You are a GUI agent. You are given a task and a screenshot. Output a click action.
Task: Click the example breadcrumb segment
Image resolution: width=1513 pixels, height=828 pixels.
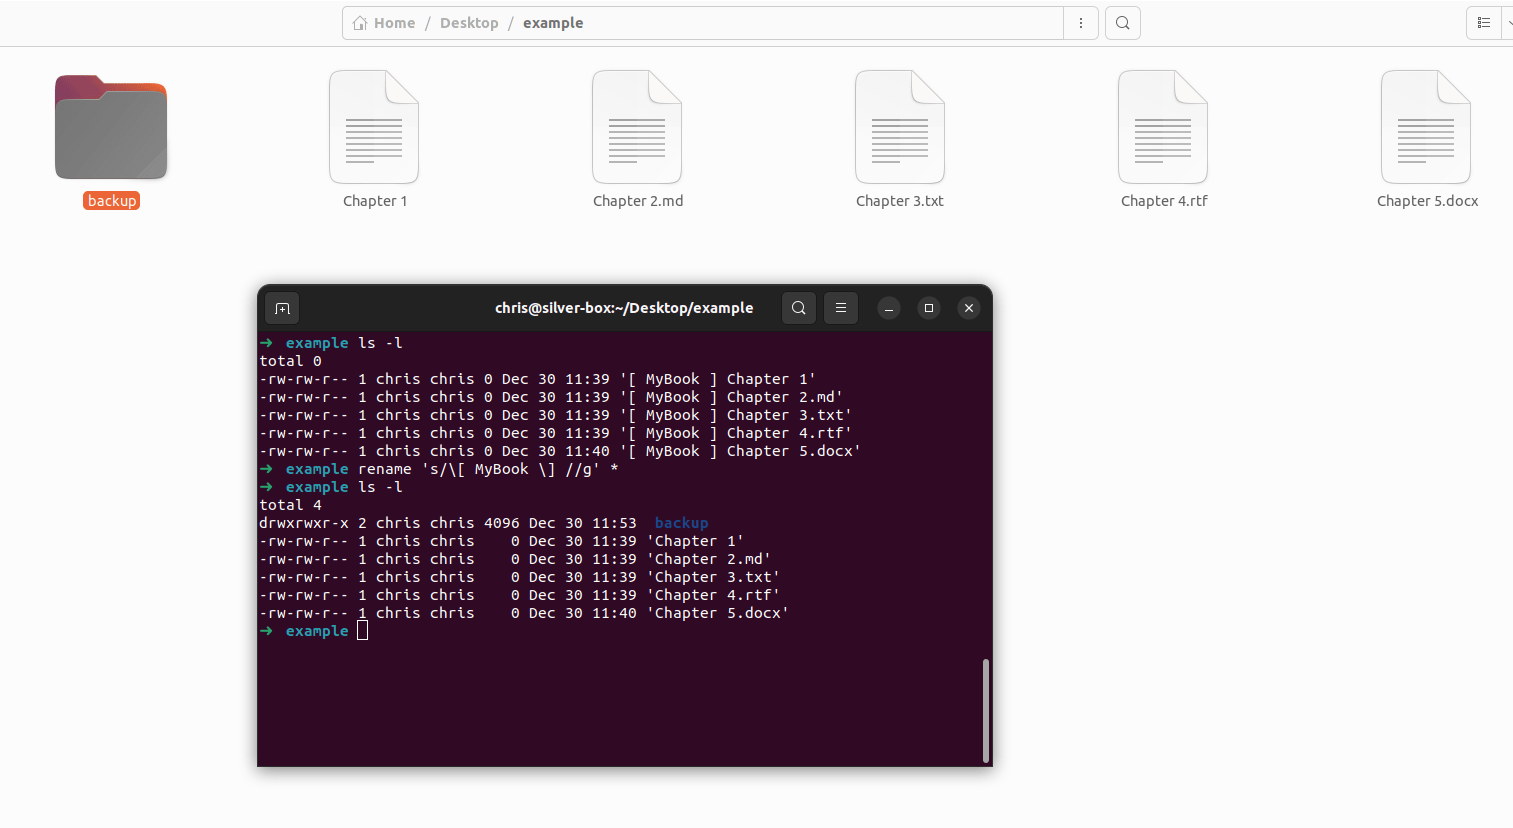click(x=553, y=22)
